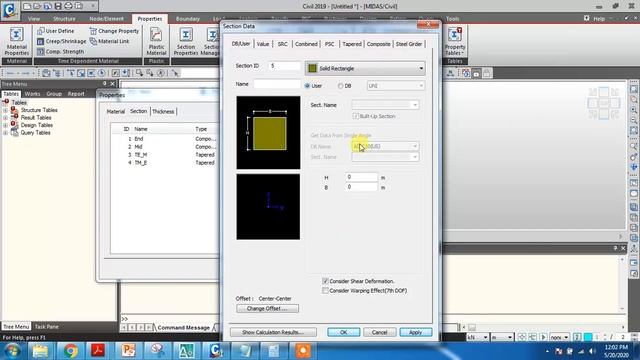Viewport: 640px width, 360px height.
Task: Open the lower Sect. Name dropdown
Action: point(385,157)
